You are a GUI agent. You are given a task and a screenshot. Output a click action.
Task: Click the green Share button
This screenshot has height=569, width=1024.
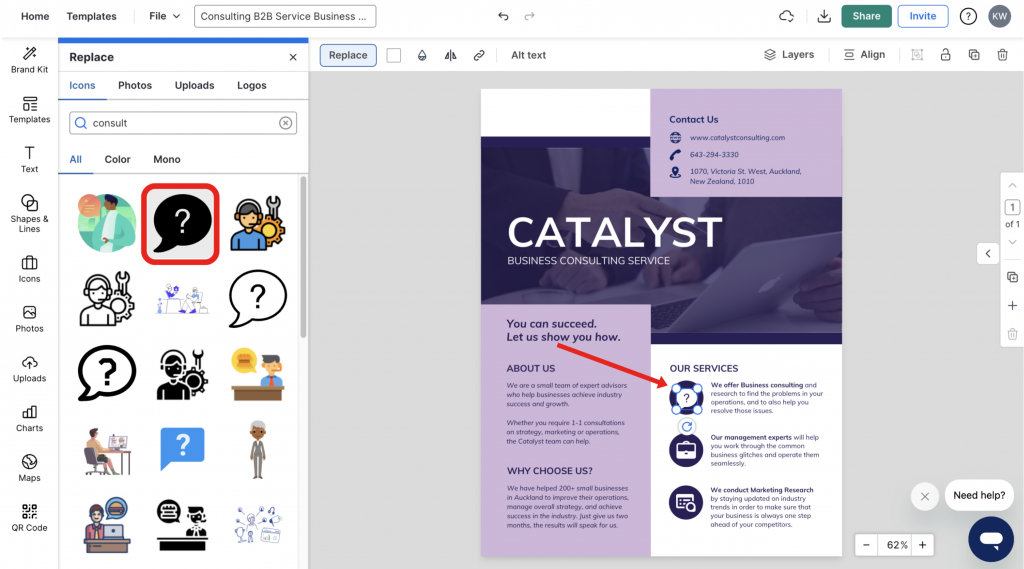pyautogui.click(x=866, y=16)
